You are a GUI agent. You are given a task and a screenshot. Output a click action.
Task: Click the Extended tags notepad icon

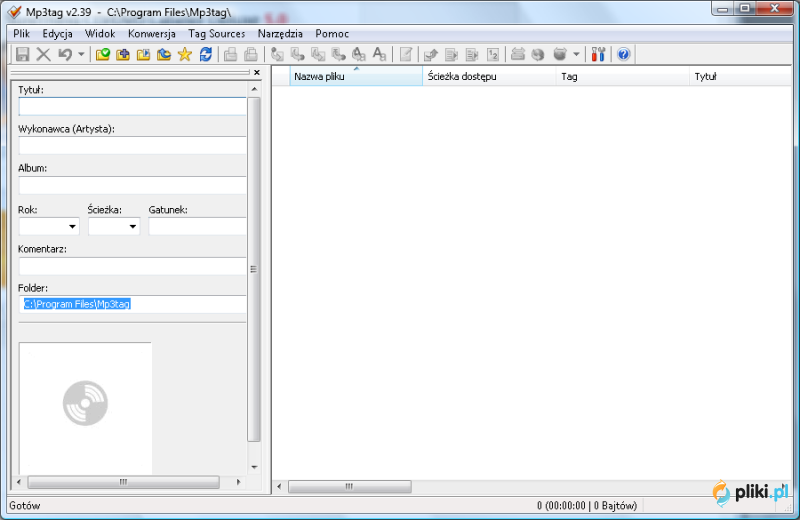coord(406,54)
